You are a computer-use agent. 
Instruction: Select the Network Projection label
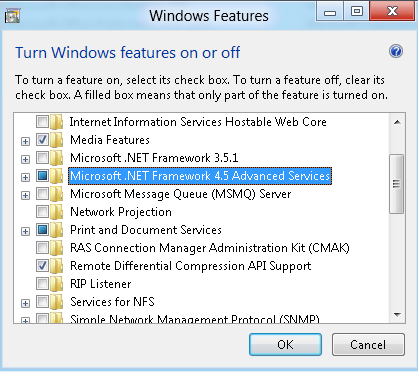pos(121,212)
